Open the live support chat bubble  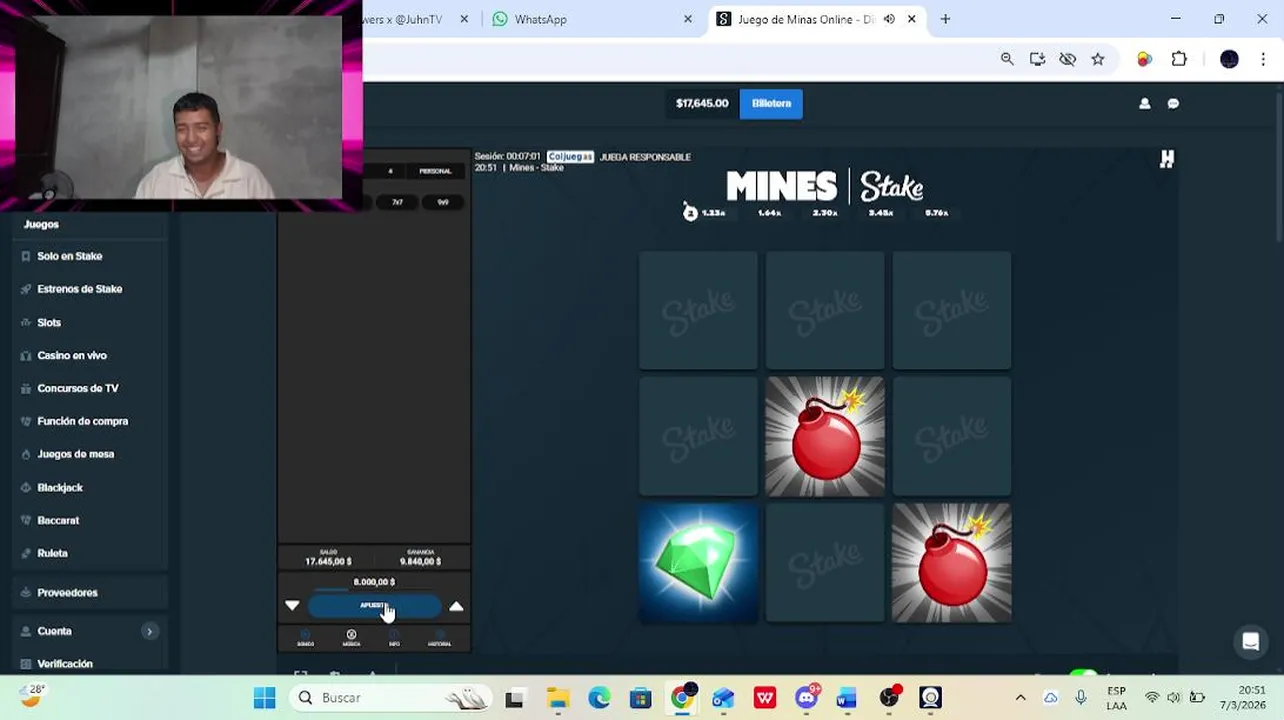click(1250, 642)
